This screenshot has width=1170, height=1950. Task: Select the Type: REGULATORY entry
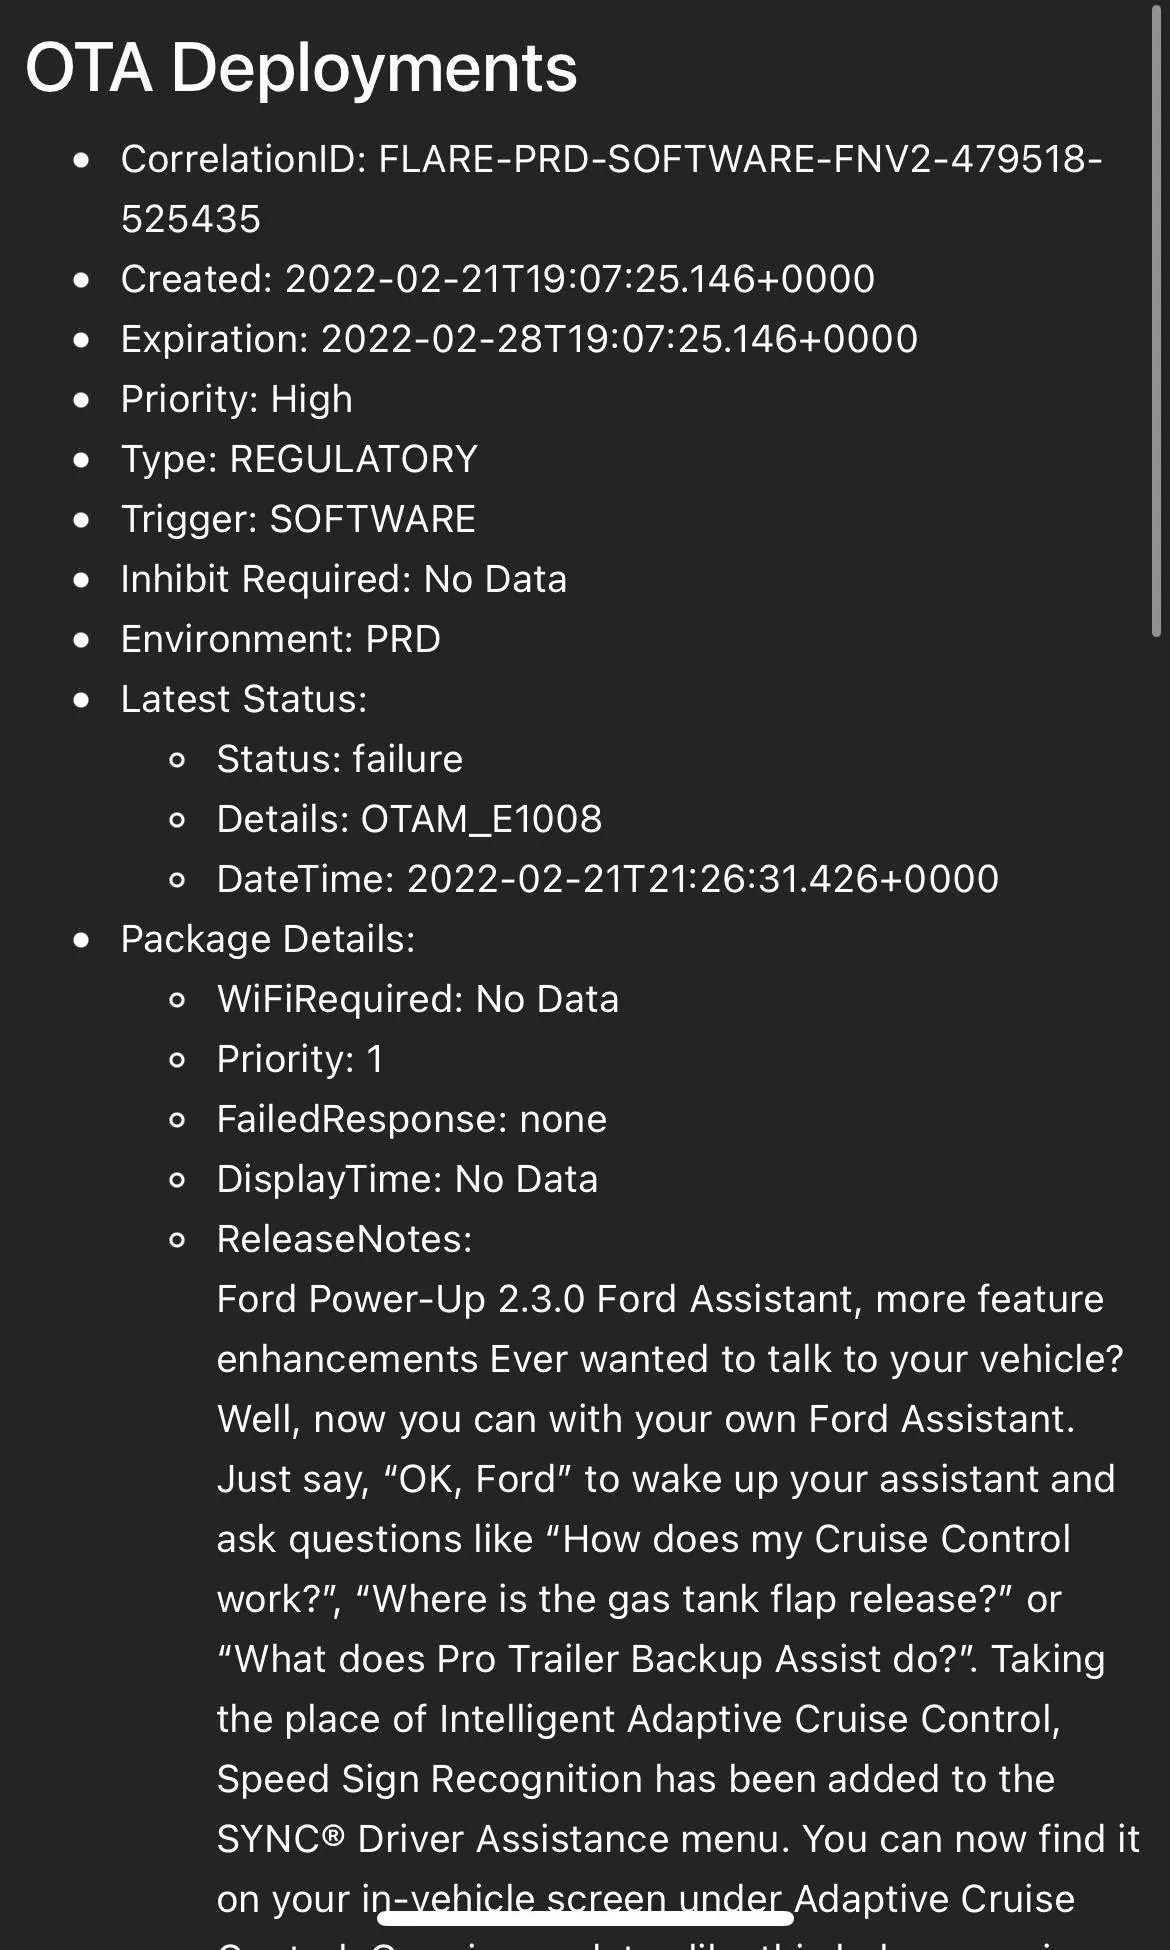click(298, 460)
